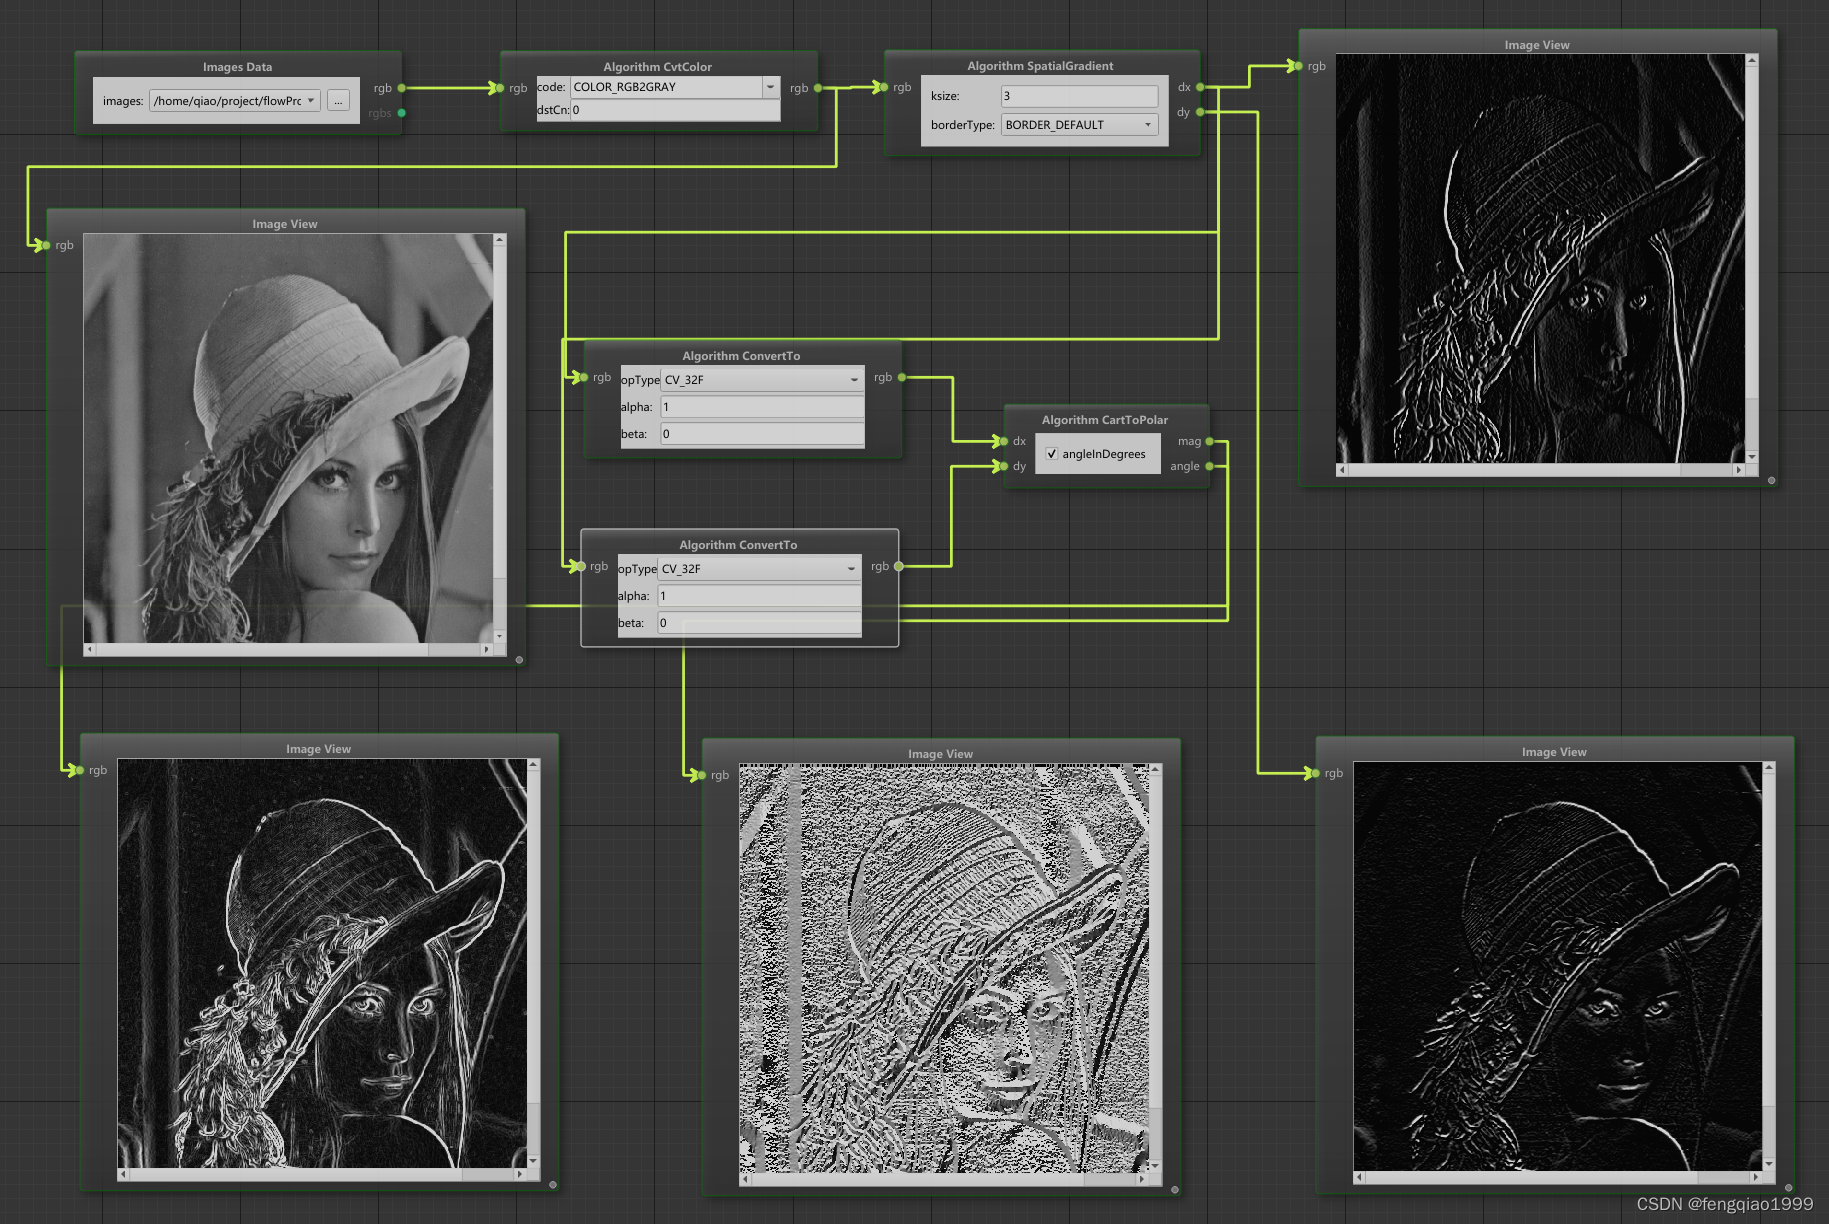Select the 'Algorithm SpatialGradient' node title
Viewport: 1829px width, 1224px height.
coord(1040,66)
